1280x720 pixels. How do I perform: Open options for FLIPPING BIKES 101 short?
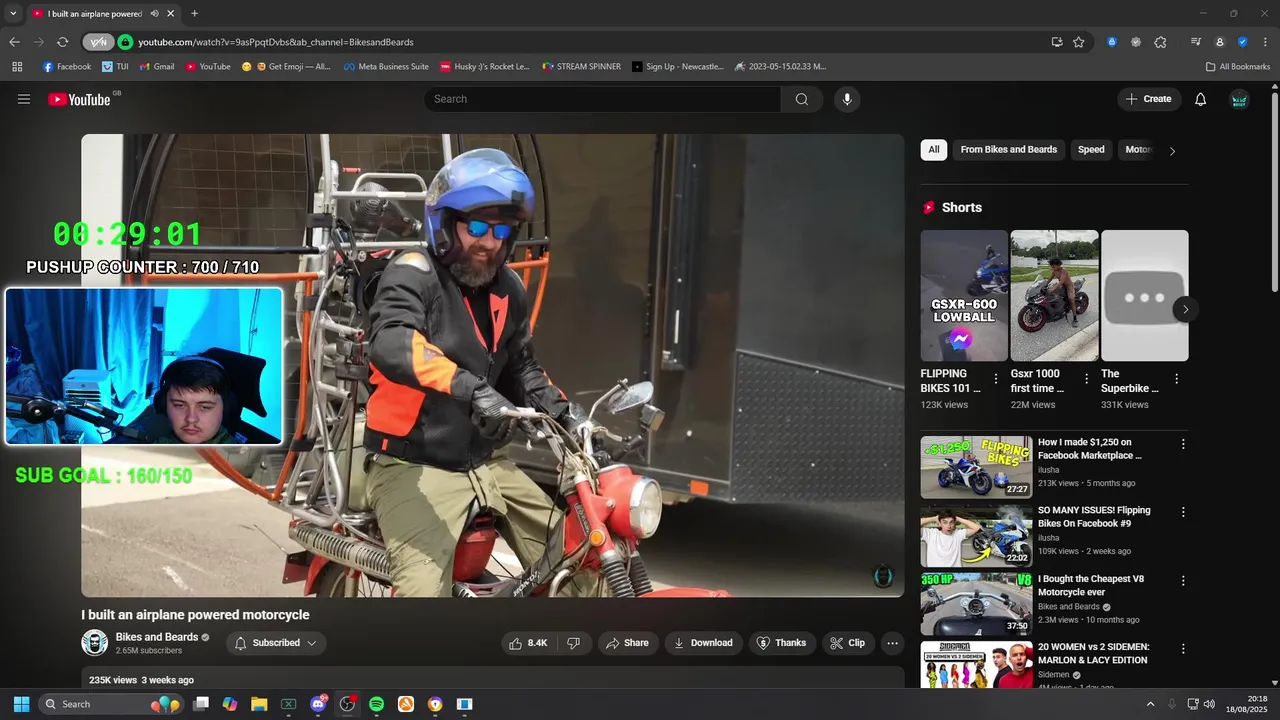coord(995,379)
